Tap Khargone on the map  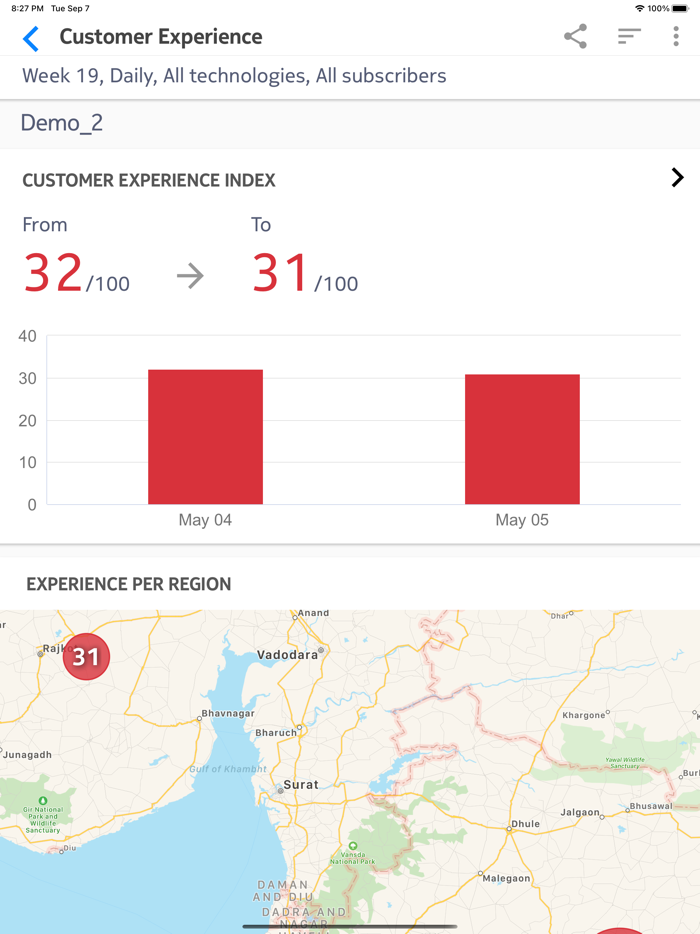(x=583, y=715)
